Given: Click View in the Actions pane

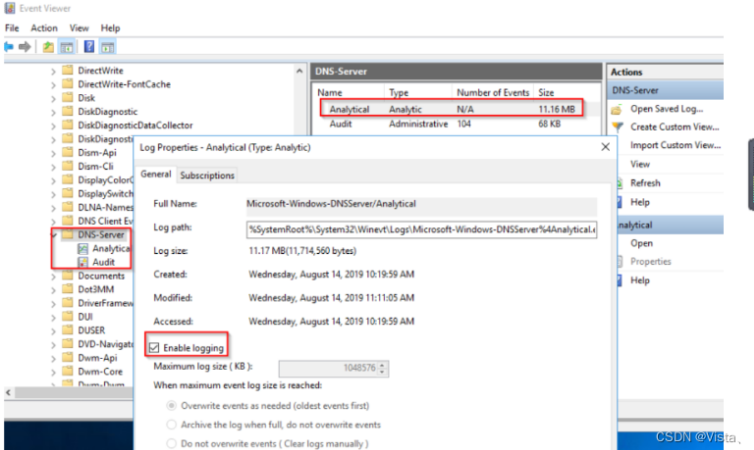Looking at the screenshot, I should pyautogui.click(x=640, y=164).
